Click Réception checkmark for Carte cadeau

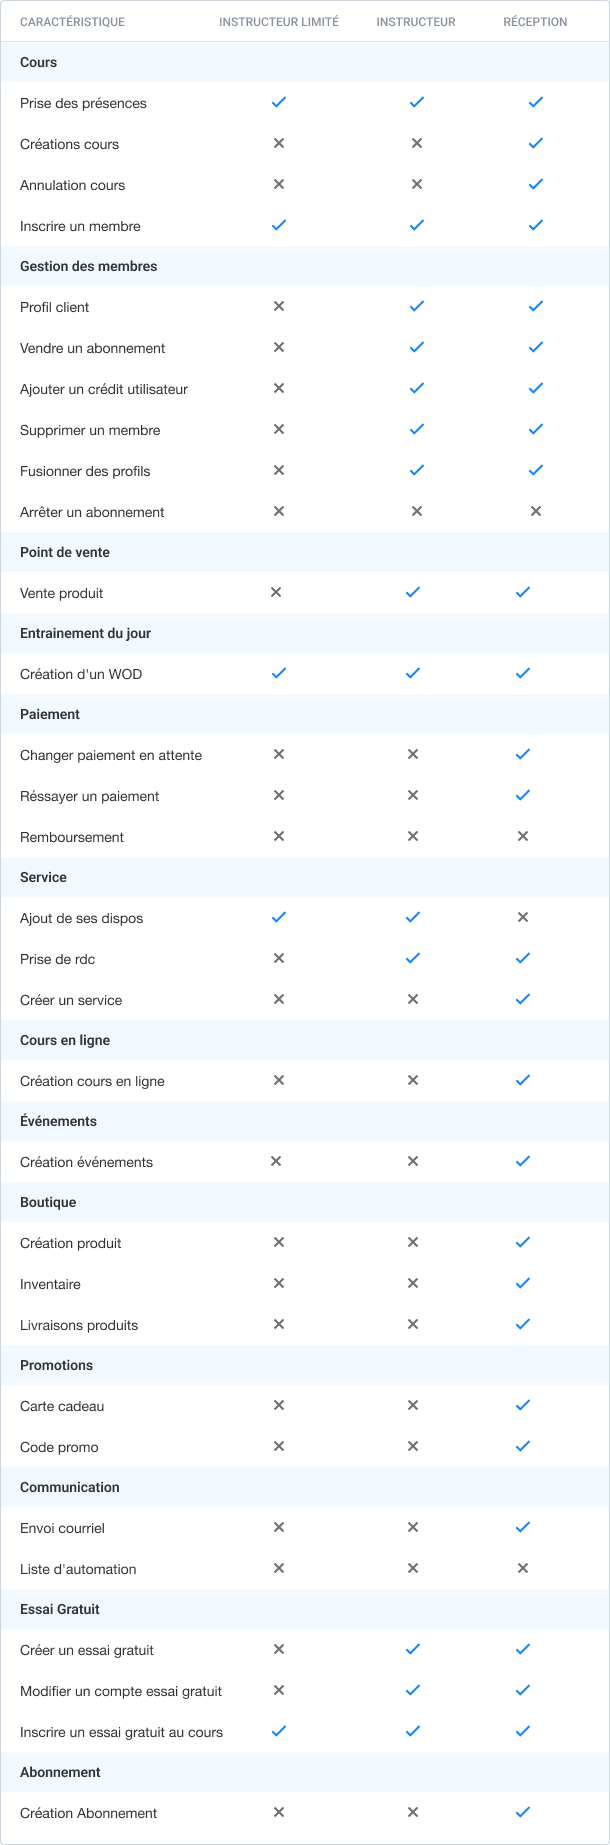click(523, 1405)
